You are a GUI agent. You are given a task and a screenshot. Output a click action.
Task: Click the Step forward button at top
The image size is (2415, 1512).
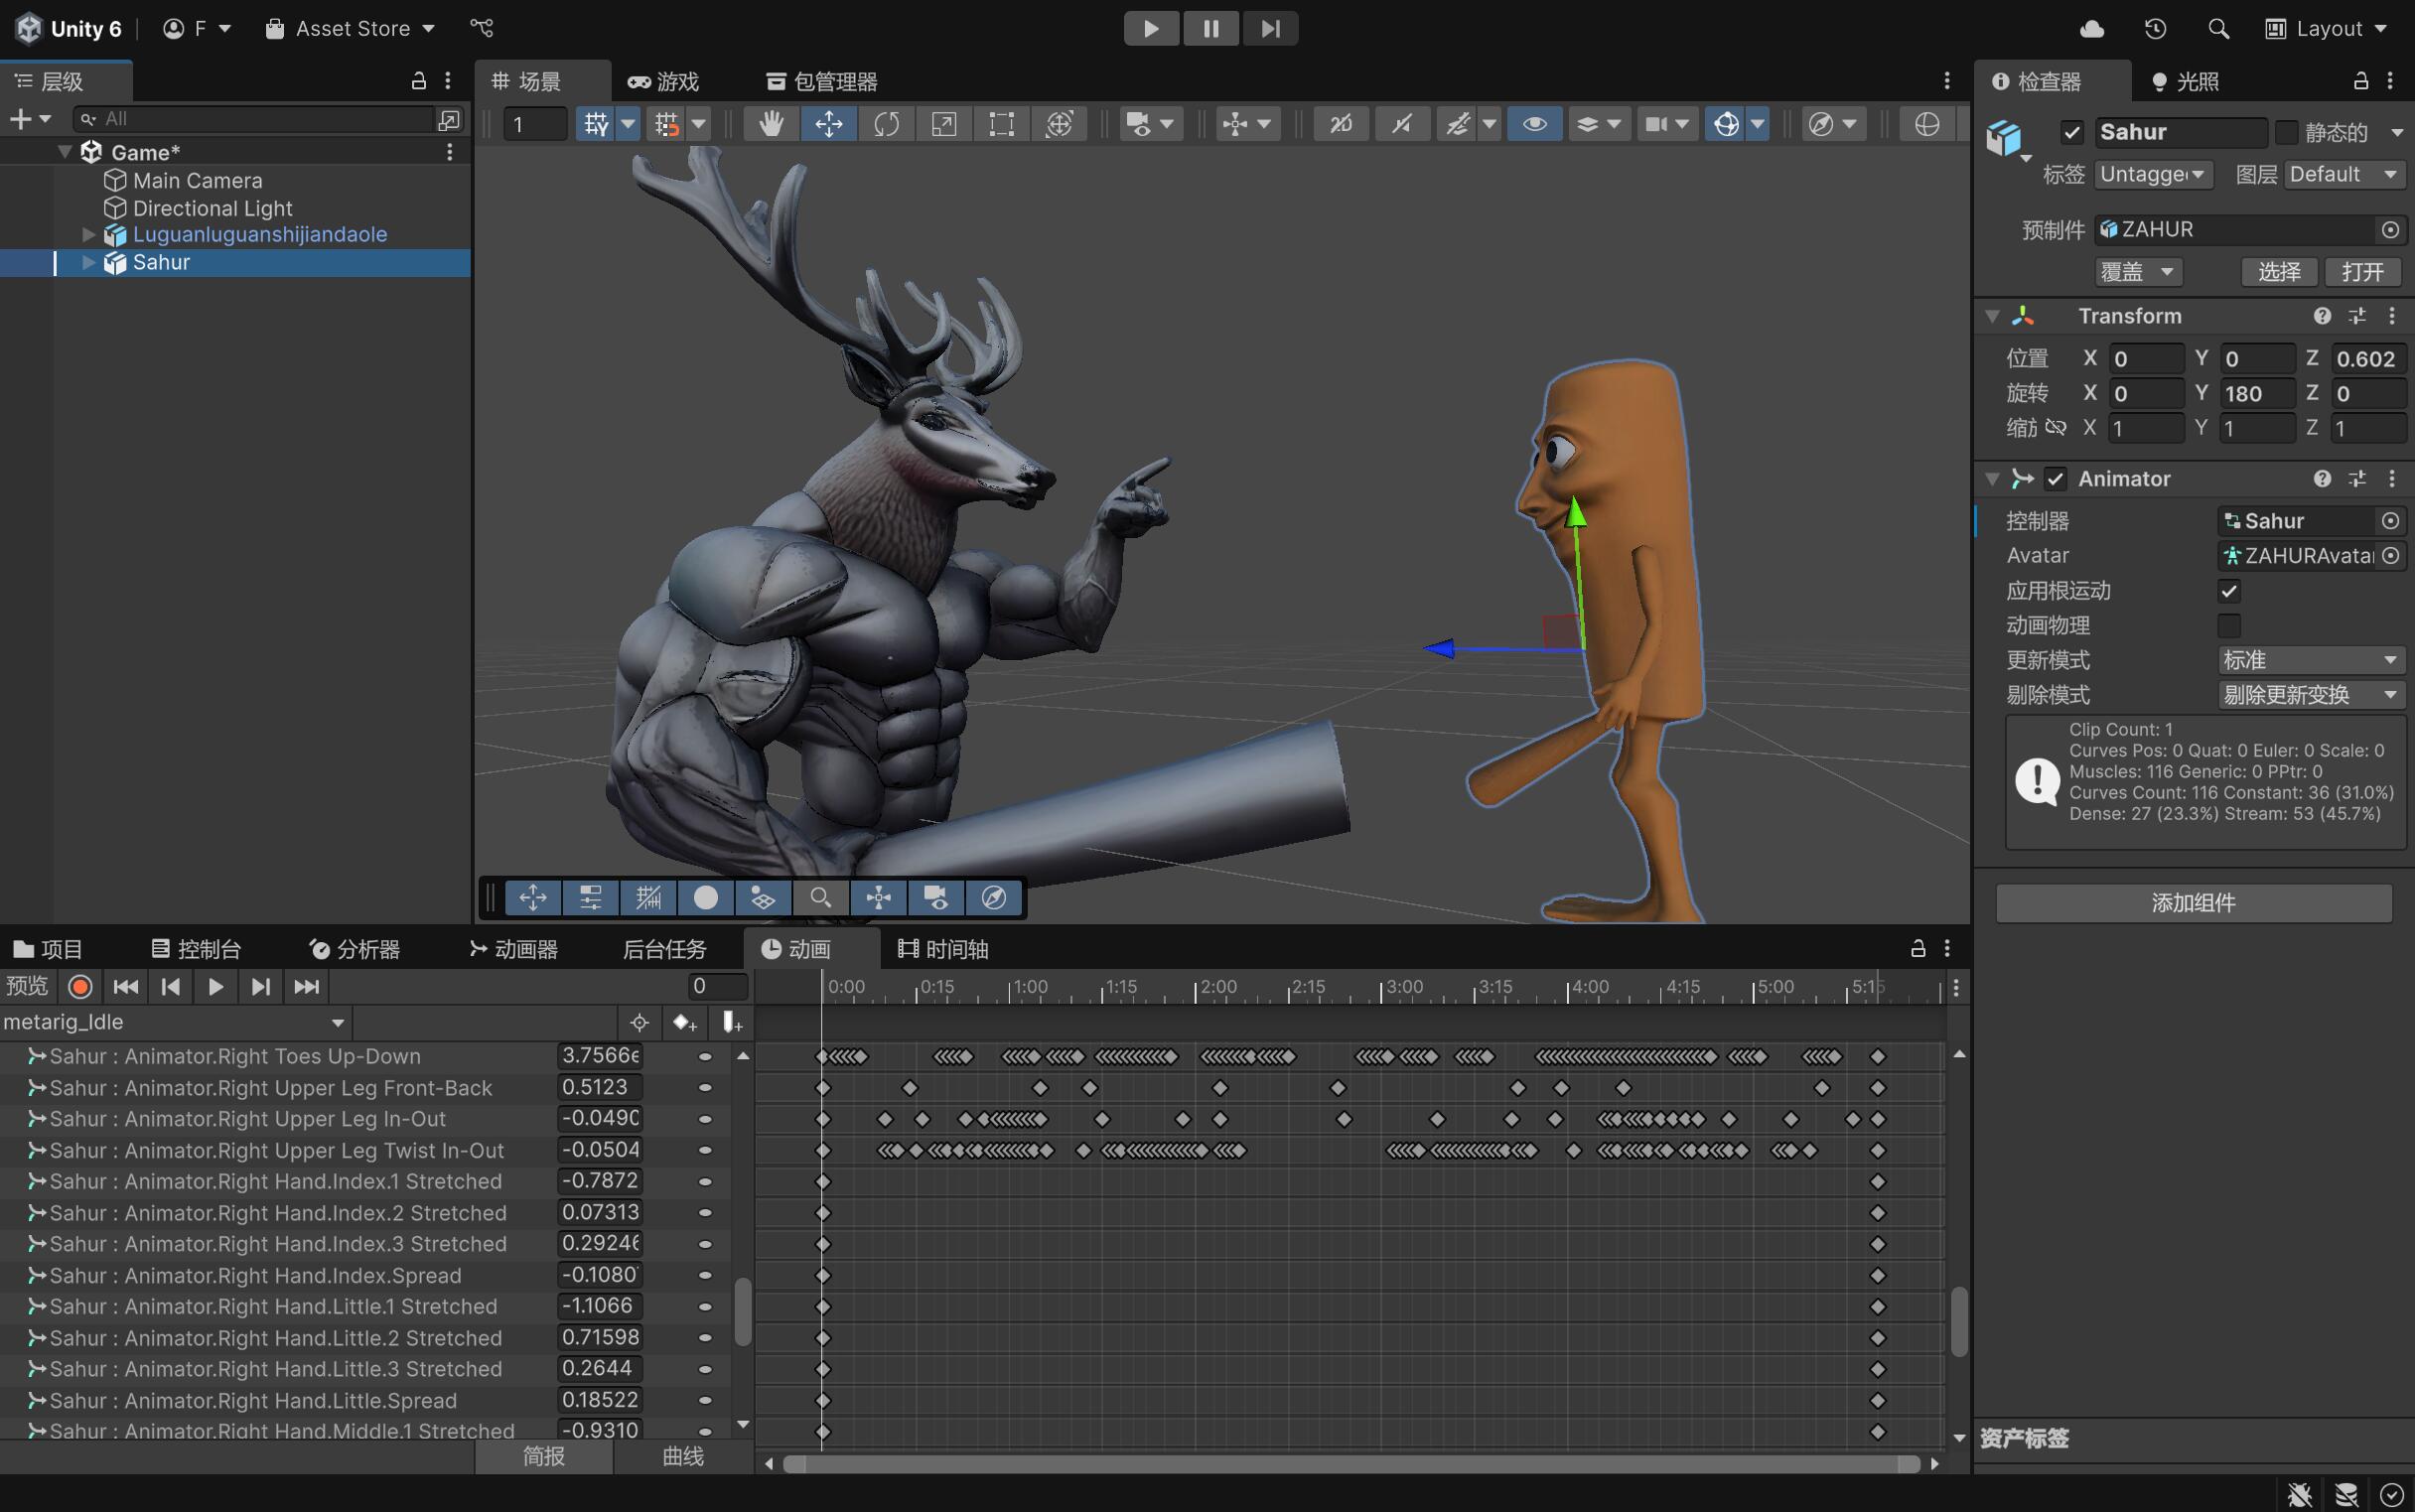1269,28
